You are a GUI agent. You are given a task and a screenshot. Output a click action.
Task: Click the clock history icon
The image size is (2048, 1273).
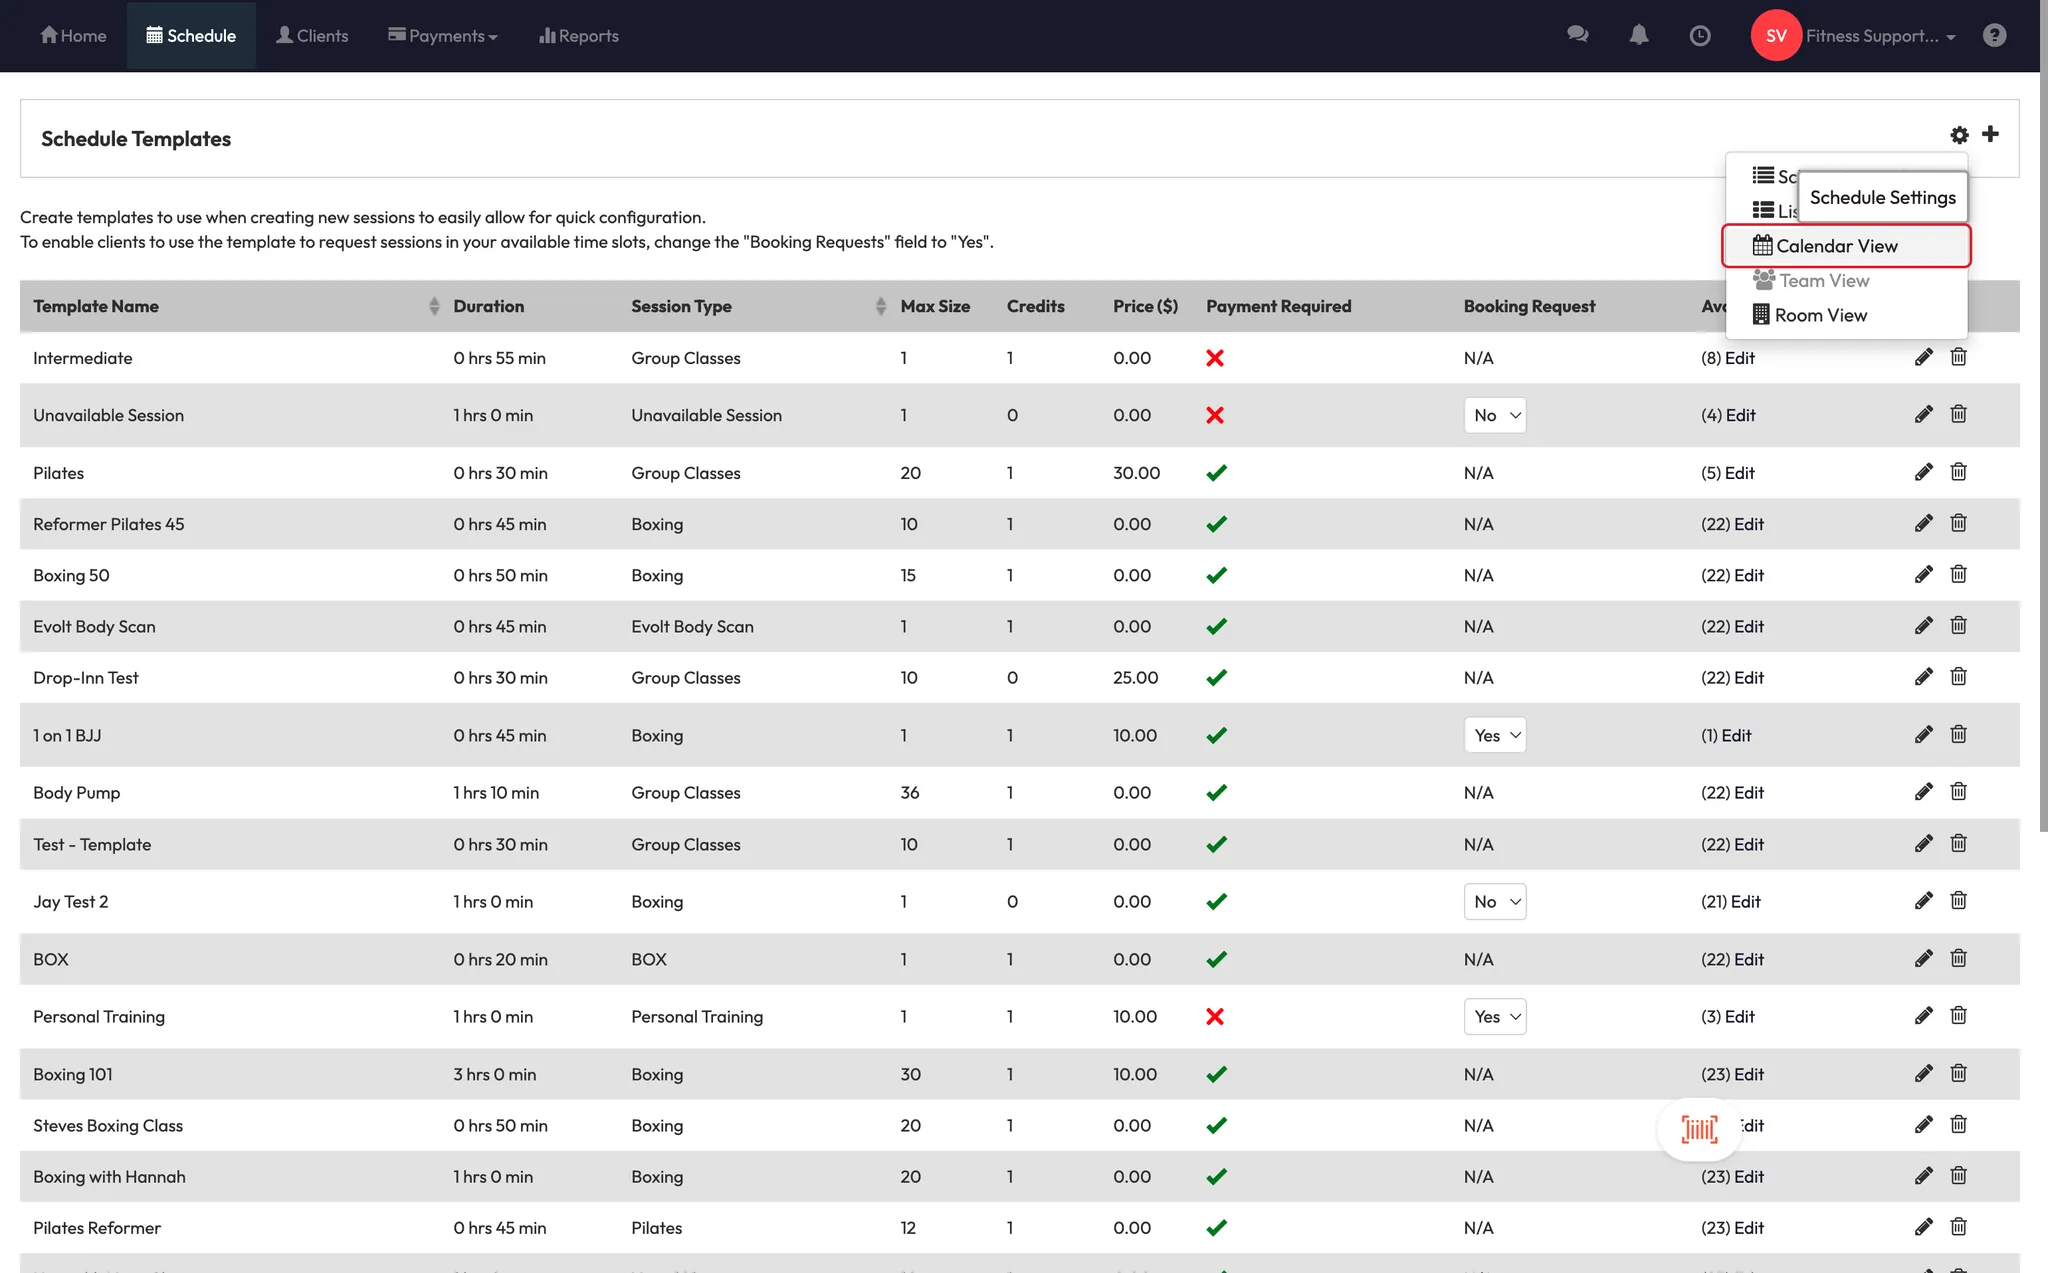[1699, 36]
